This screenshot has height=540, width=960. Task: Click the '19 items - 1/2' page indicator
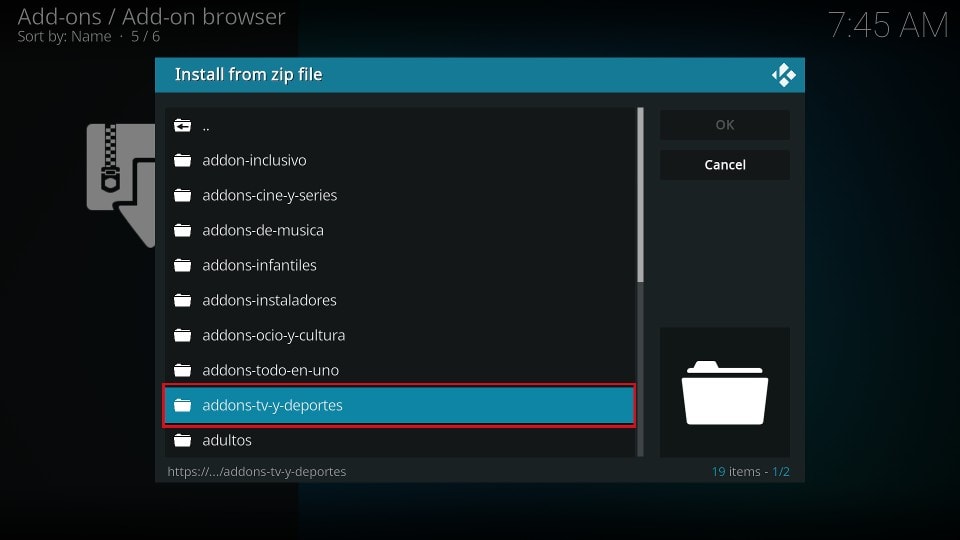pyautogui.click(x=751, y=471)
